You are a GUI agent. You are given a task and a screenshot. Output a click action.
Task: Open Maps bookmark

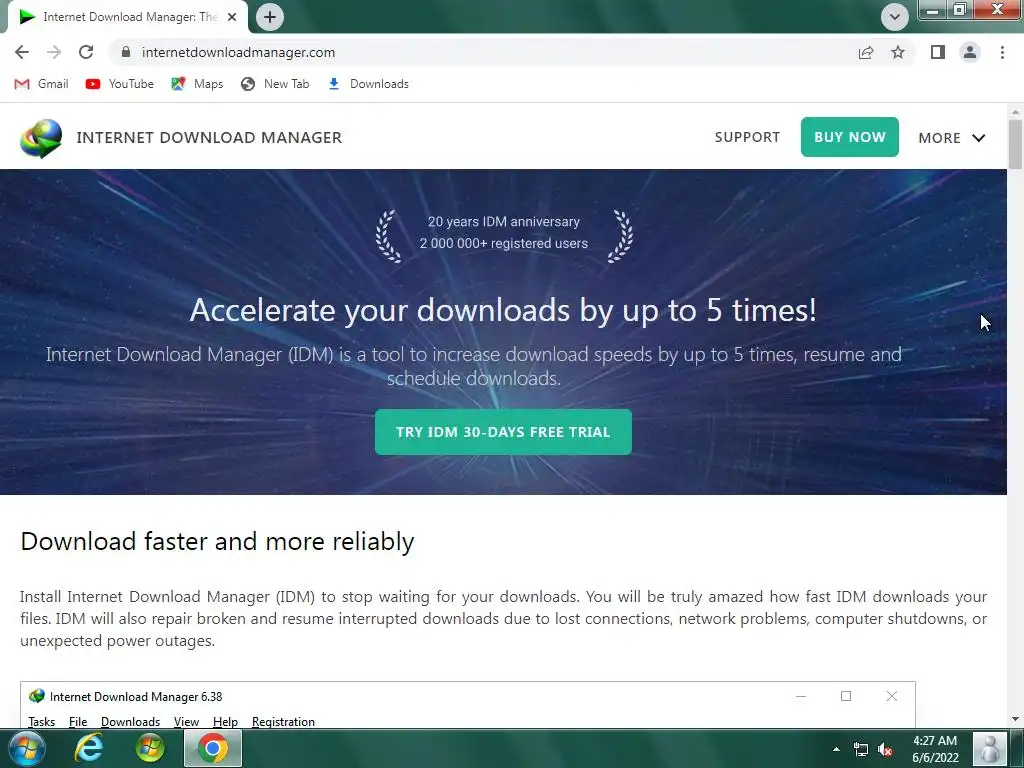tap(197, 84)
